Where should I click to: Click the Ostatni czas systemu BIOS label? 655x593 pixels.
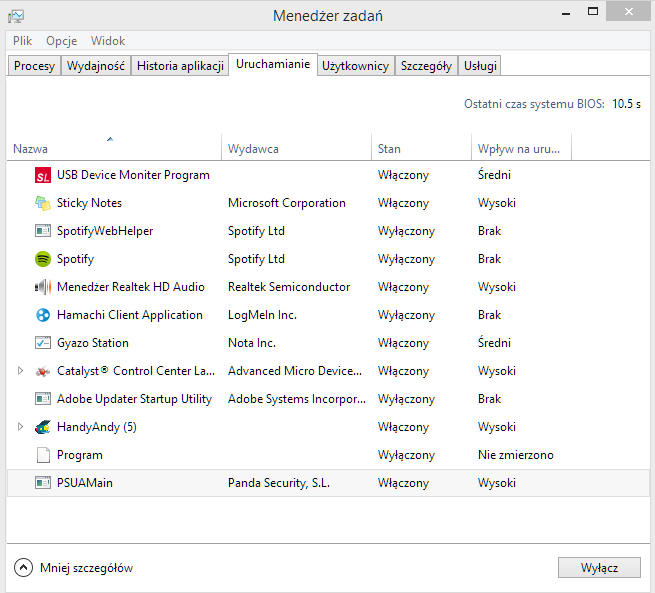(534, 104)
